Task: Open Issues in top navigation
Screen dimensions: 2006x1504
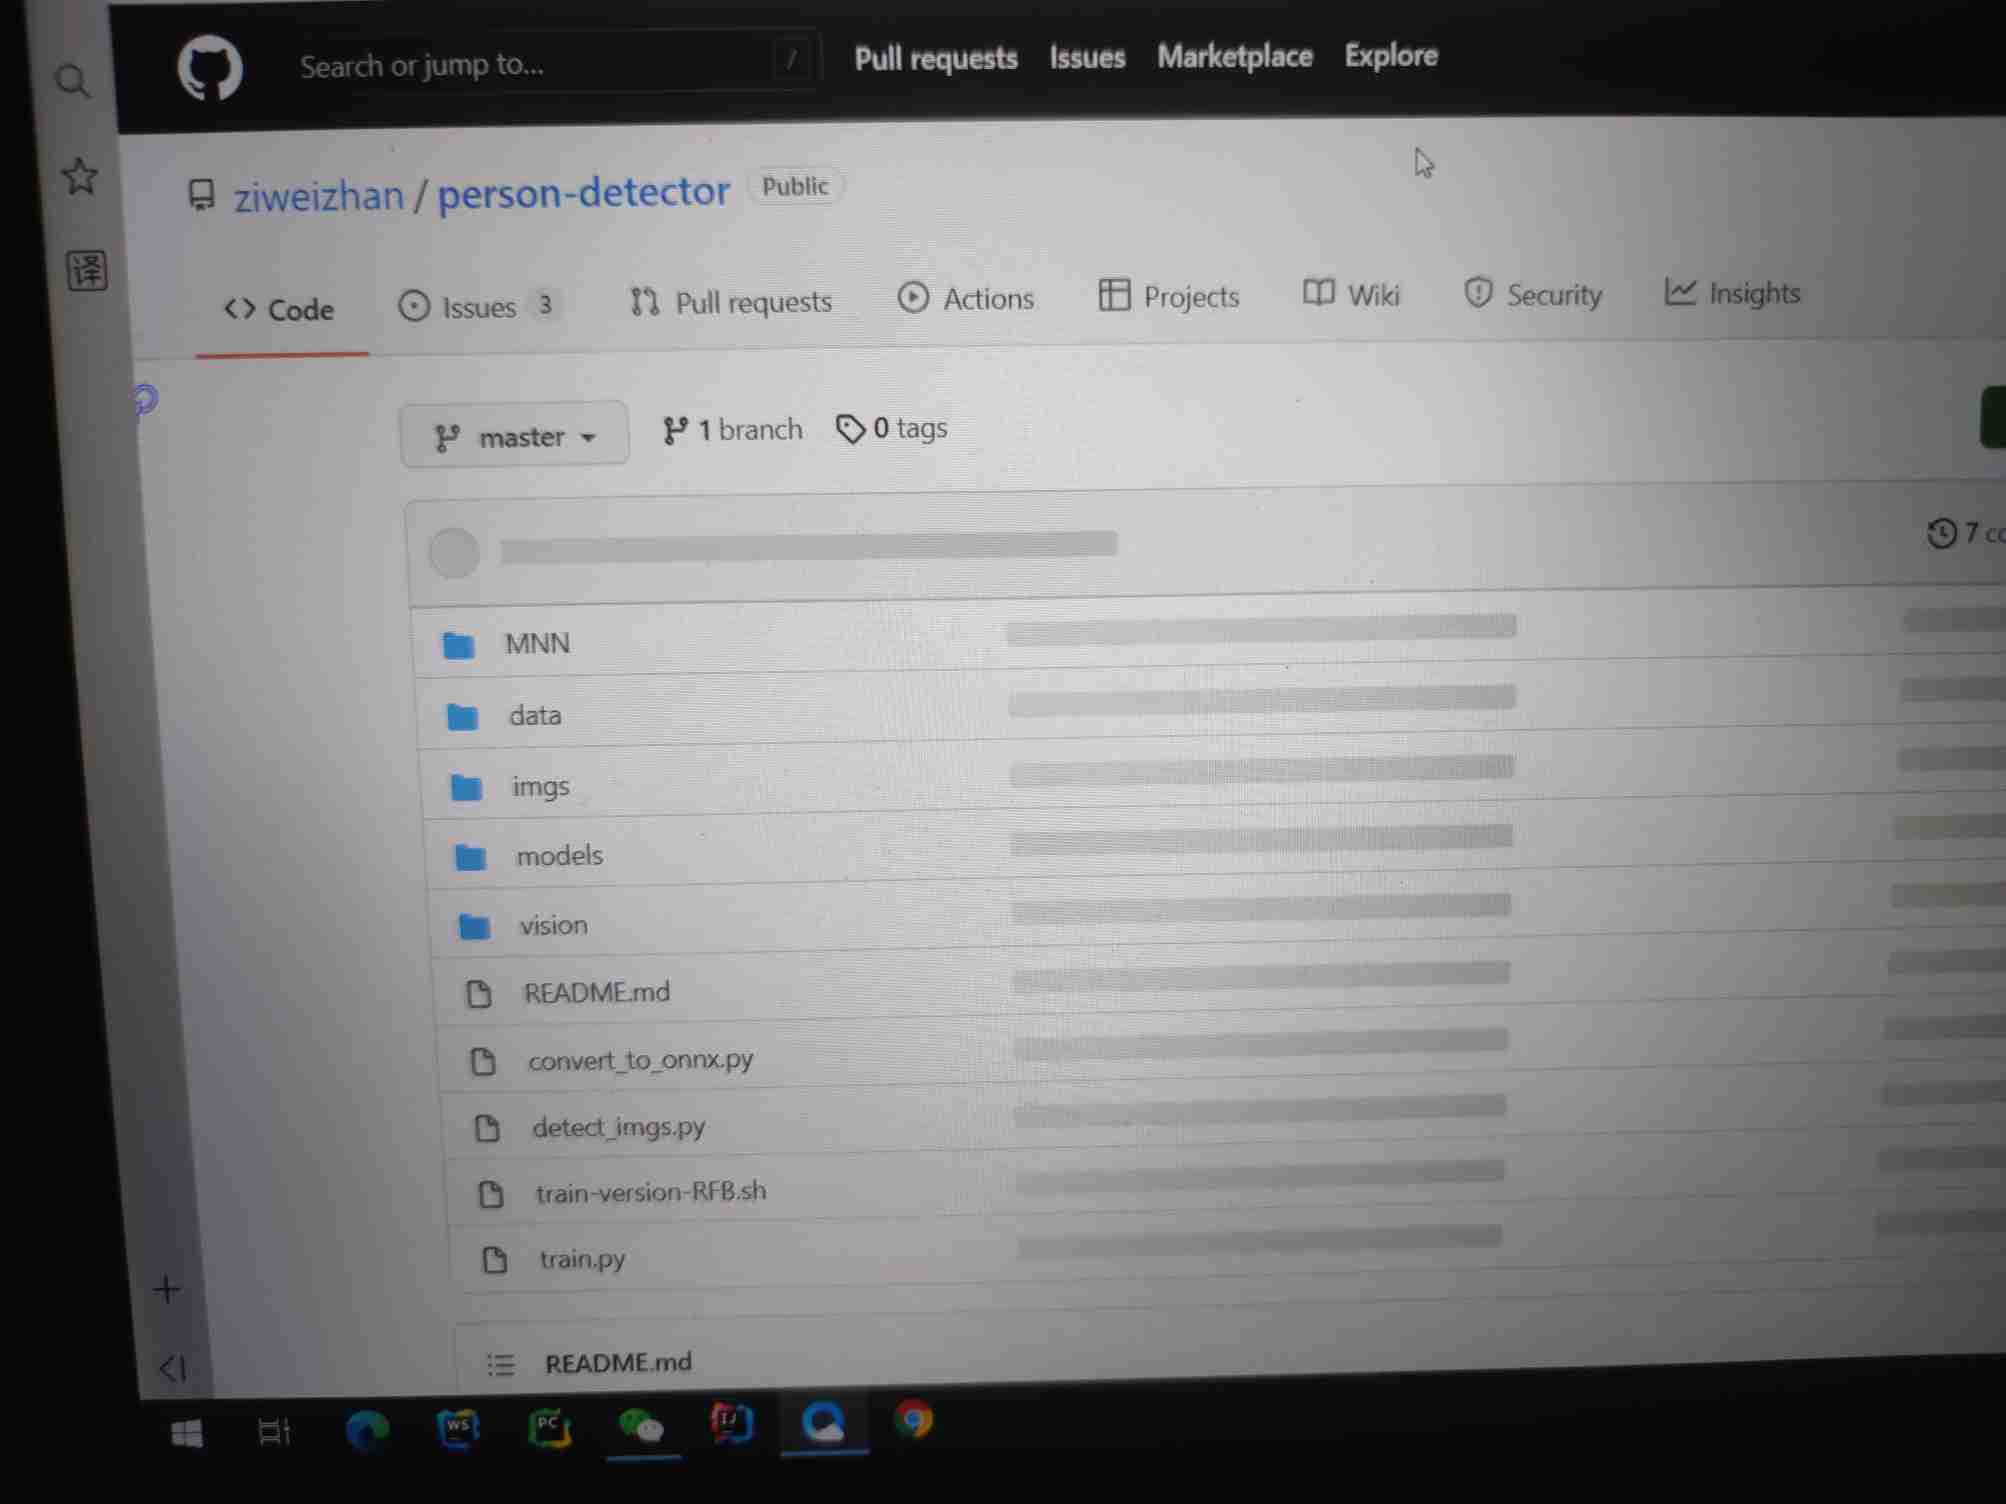Action: point(1087,57)
